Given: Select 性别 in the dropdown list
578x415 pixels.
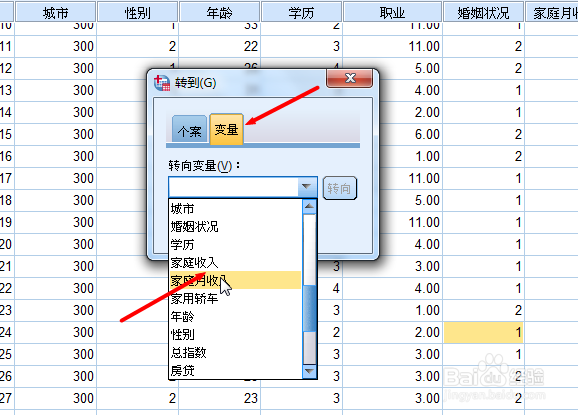Looking at the screenshot, I should (235, 335).
